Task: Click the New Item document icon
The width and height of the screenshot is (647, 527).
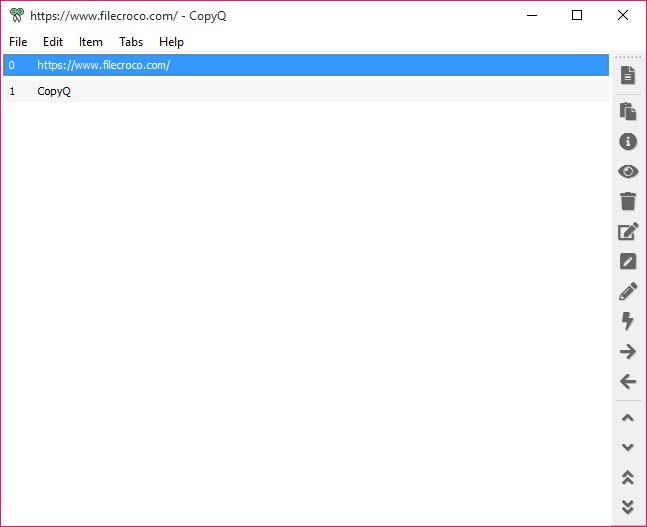Action: [x=628, y=75]
